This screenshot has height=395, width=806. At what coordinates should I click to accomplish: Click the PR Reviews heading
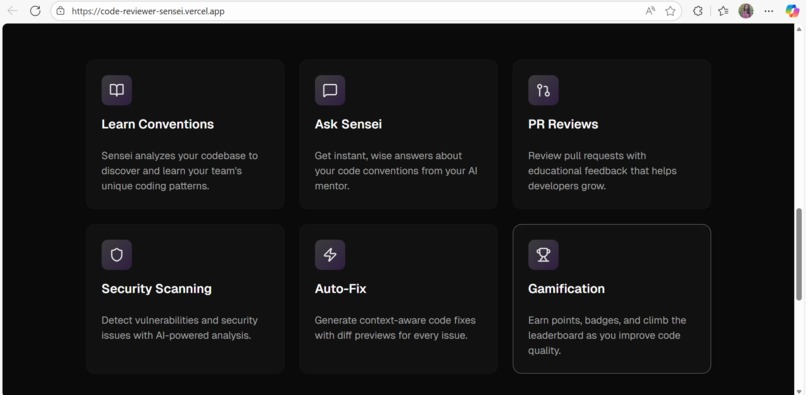pos(563,124)
